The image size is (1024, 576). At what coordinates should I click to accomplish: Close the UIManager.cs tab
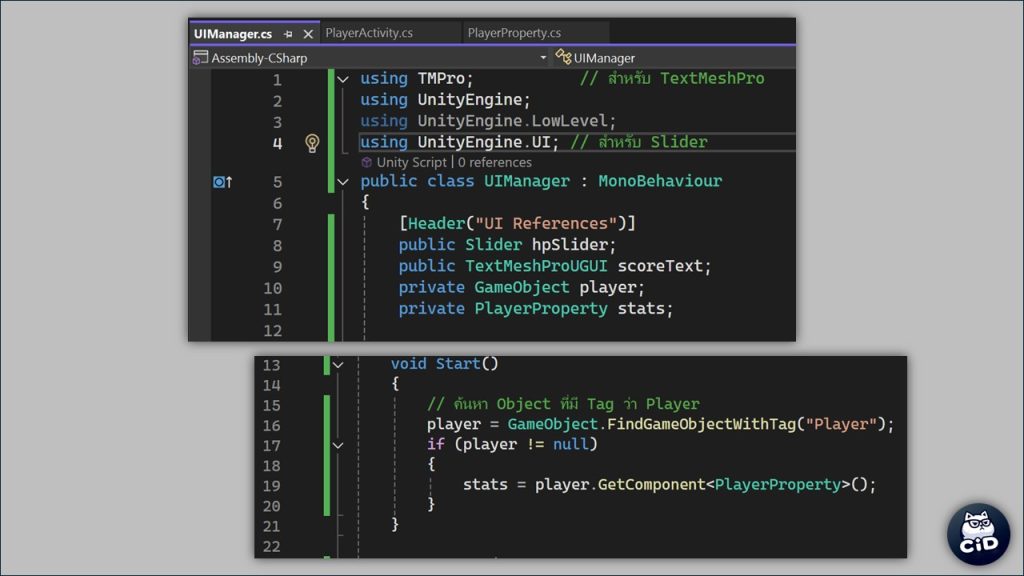pos(307,34)
